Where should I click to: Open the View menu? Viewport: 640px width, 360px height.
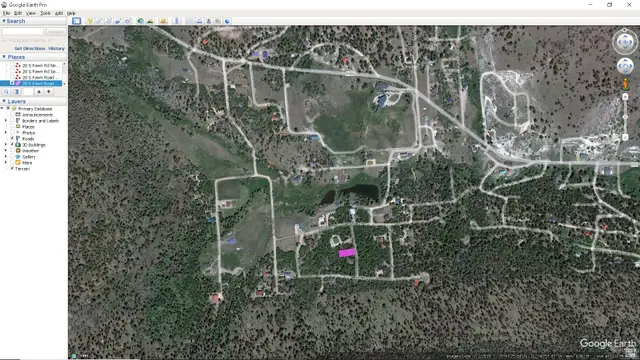(x=31, y=13)
